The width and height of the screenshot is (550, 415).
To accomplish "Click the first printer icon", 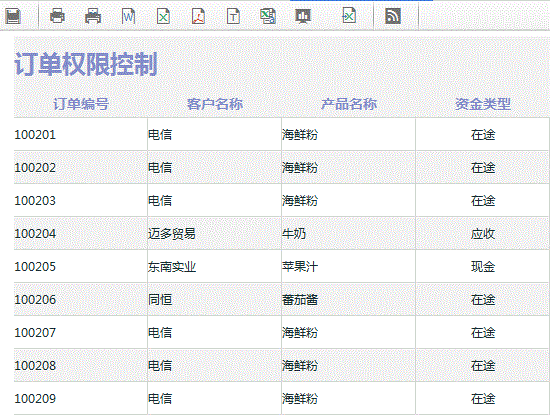I will point(57,16).
